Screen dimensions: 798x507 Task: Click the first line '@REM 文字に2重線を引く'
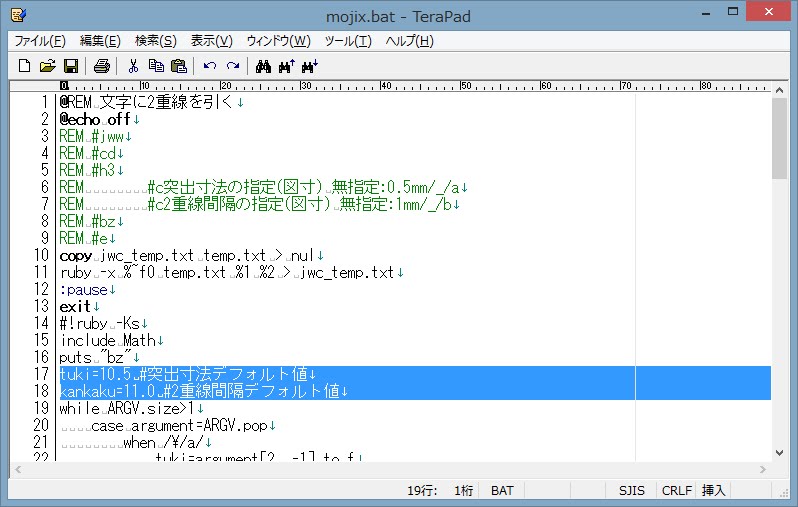click(x=151, y=102)
